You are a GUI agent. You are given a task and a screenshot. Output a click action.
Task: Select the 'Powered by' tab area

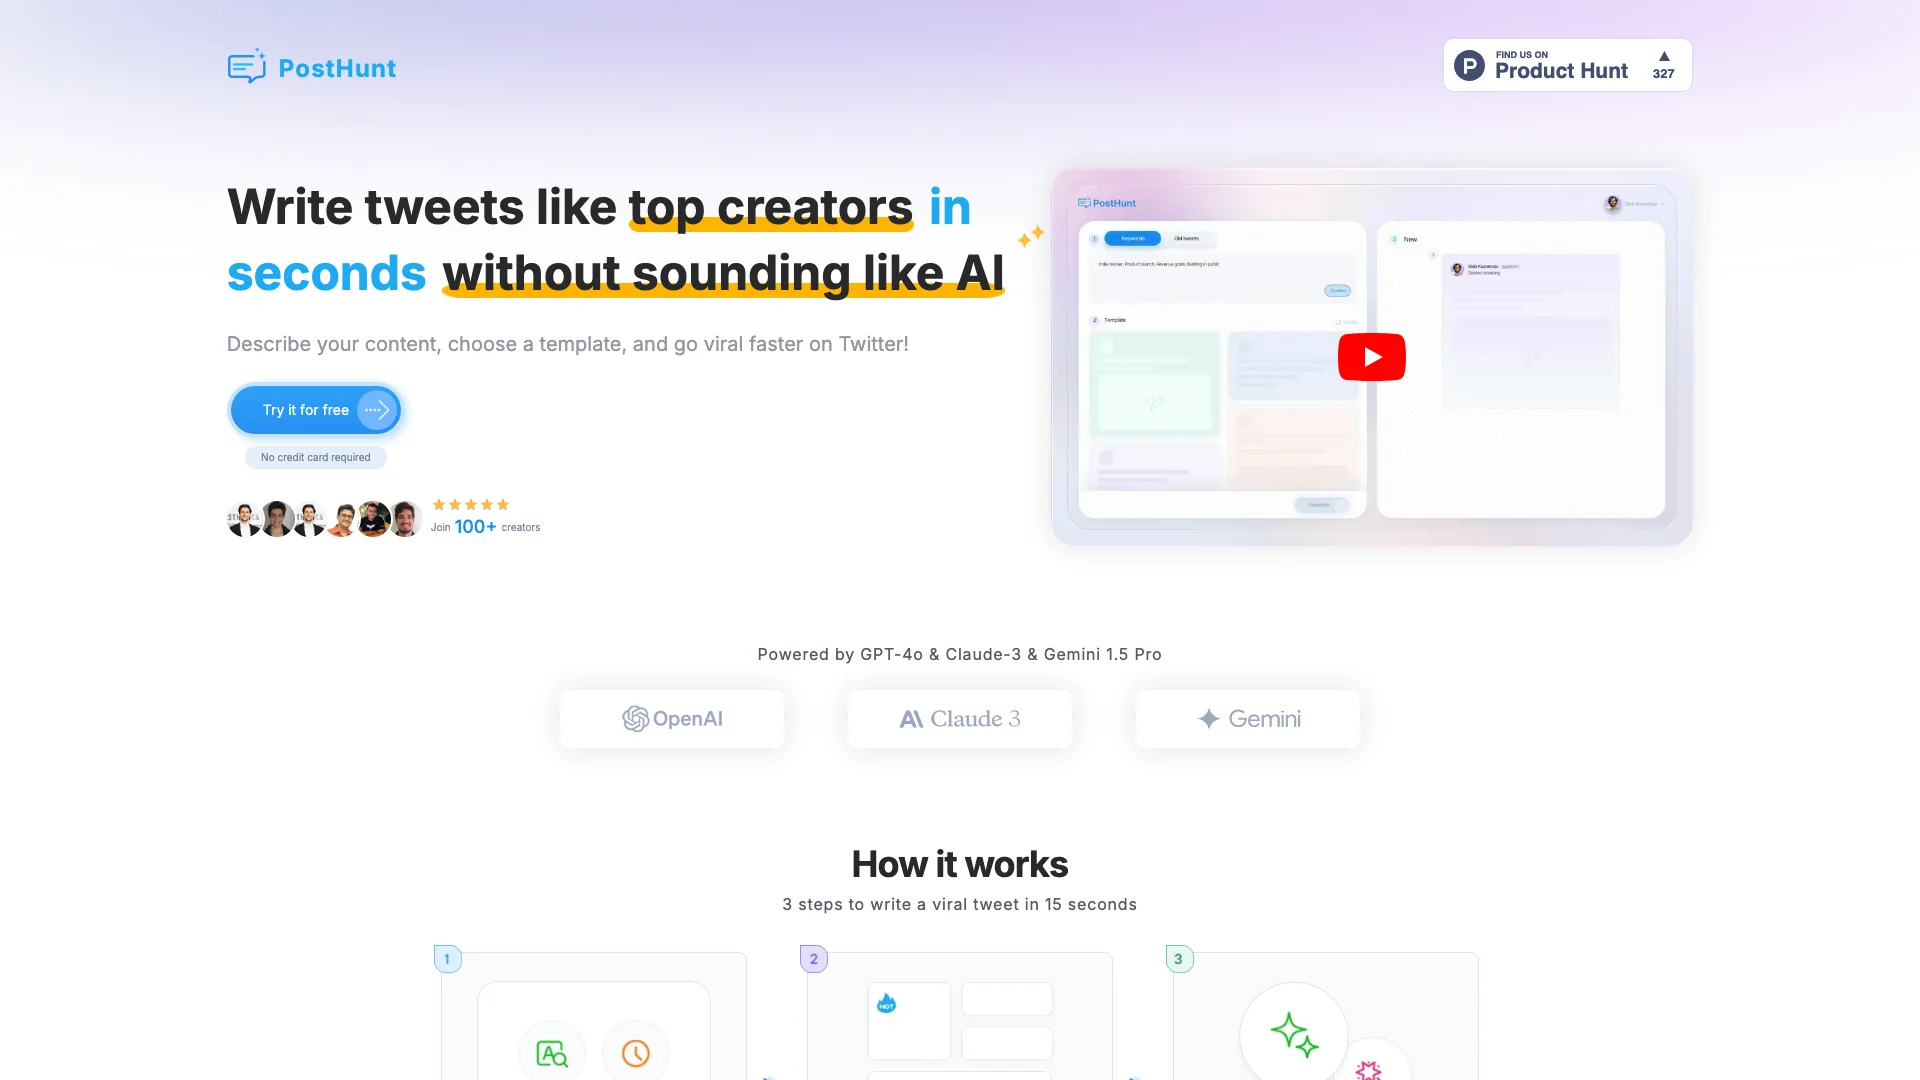point(960,654)
